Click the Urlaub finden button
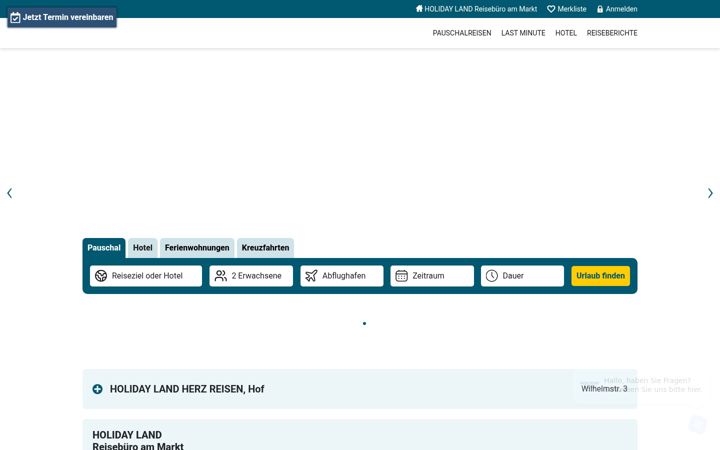The height and width of the screenshot is (450, 720). [601, 276]
